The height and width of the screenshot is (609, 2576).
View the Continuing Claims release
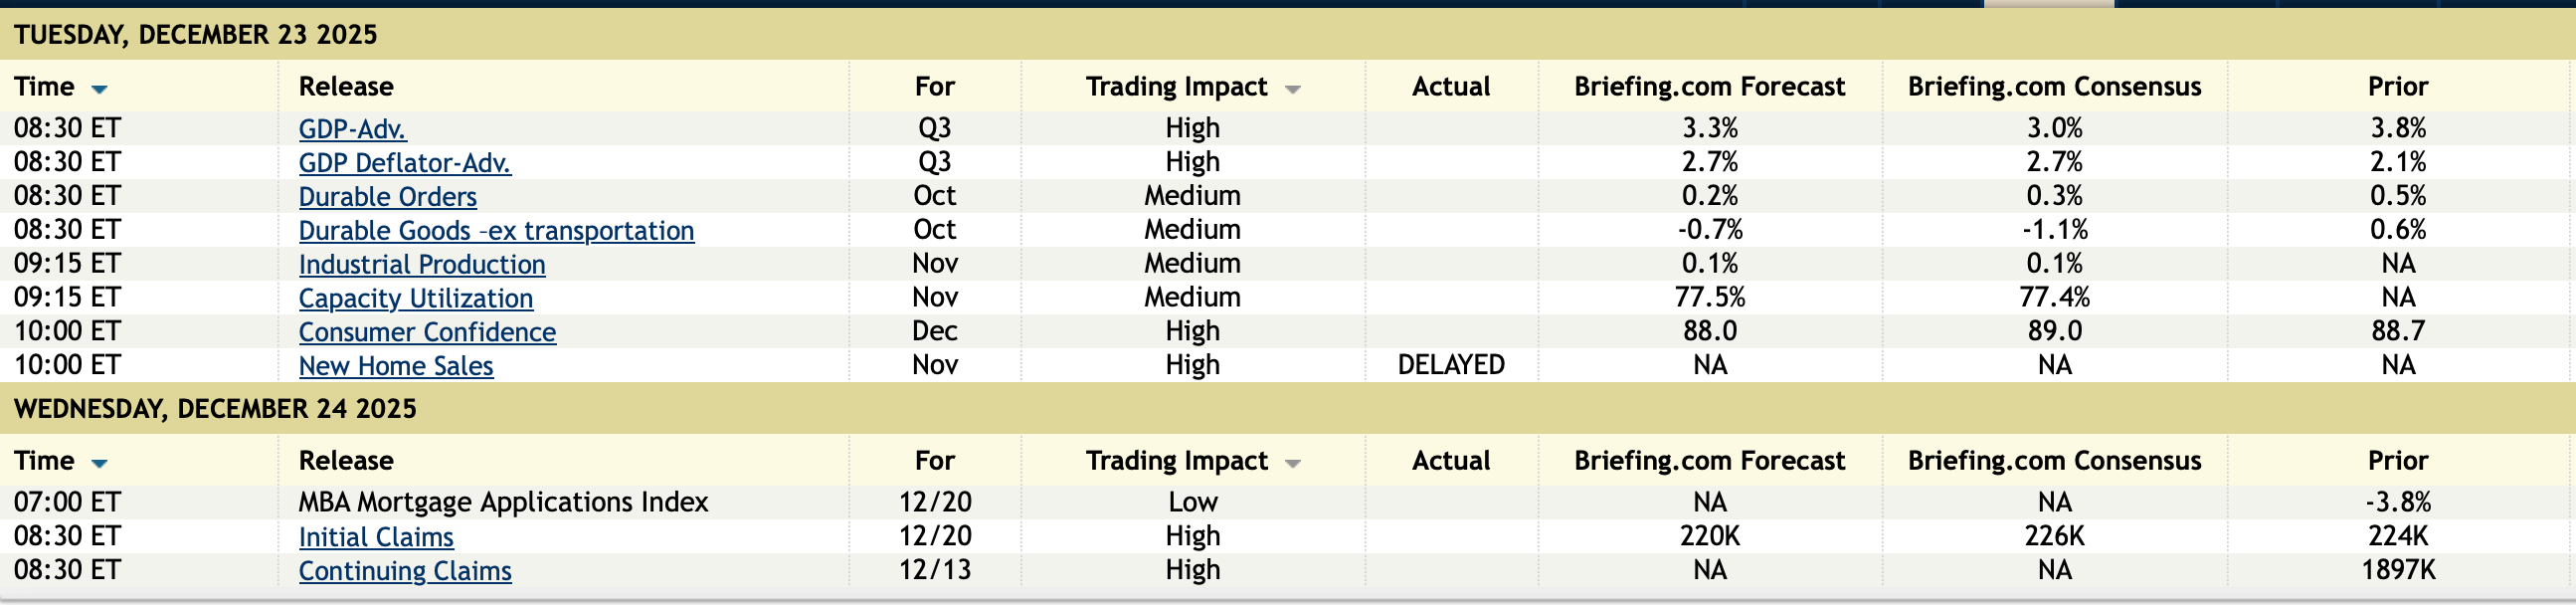click(x=405, y=571)
